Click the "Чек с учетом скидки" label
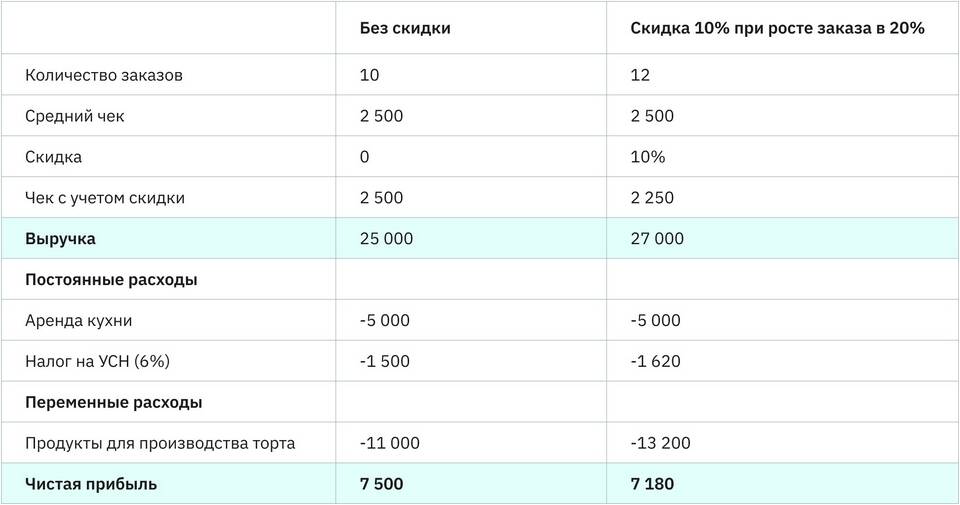Screen dimensions: 960x505 pos(105,198)
